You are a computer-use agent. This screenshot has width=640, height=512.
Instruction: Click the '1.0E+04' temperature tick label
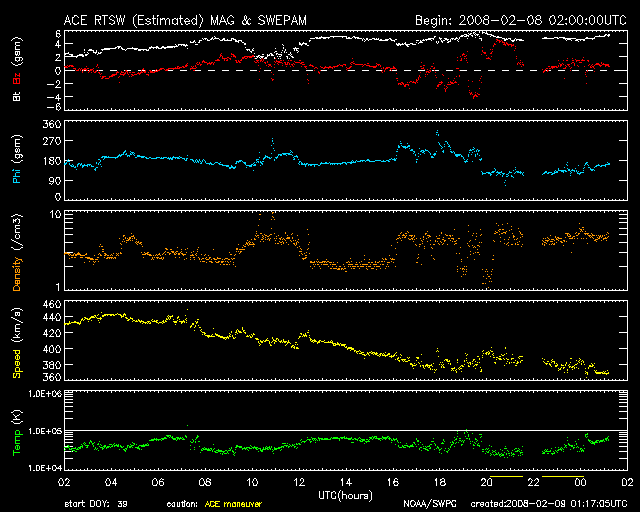pos(45,468)
